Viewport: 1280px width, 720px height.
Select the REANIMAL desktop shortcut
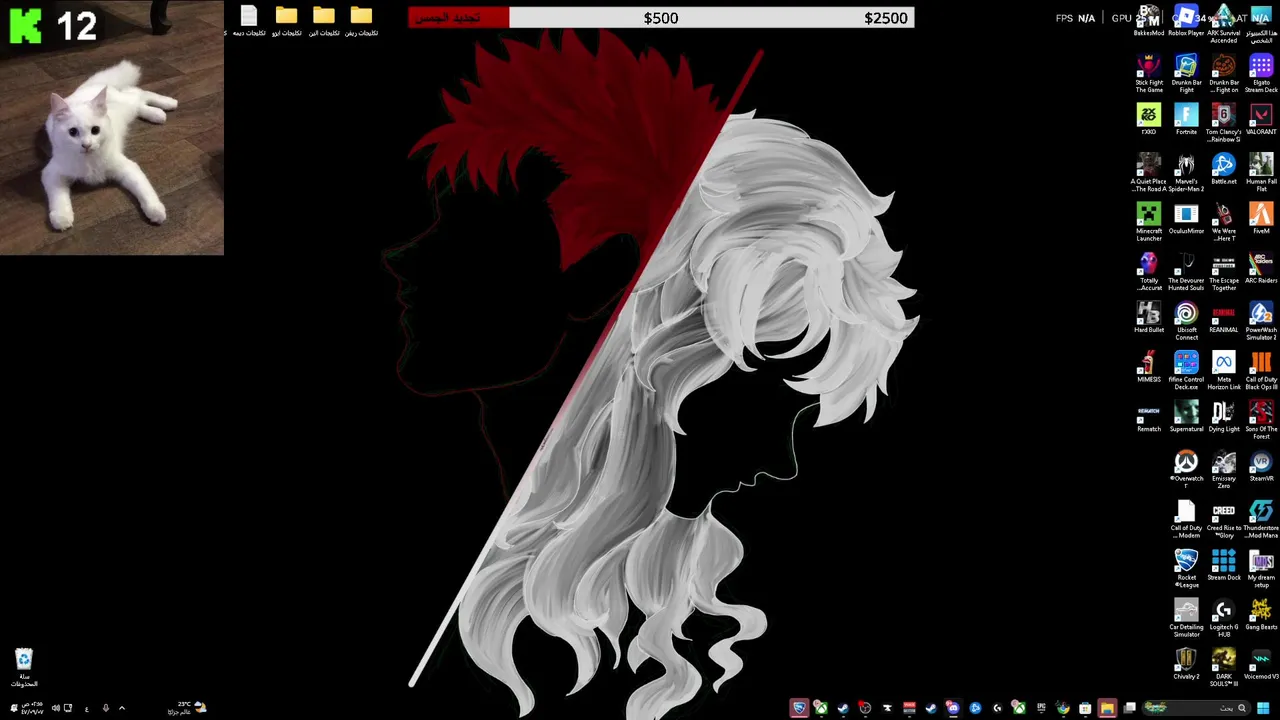tap(1223, 318)
